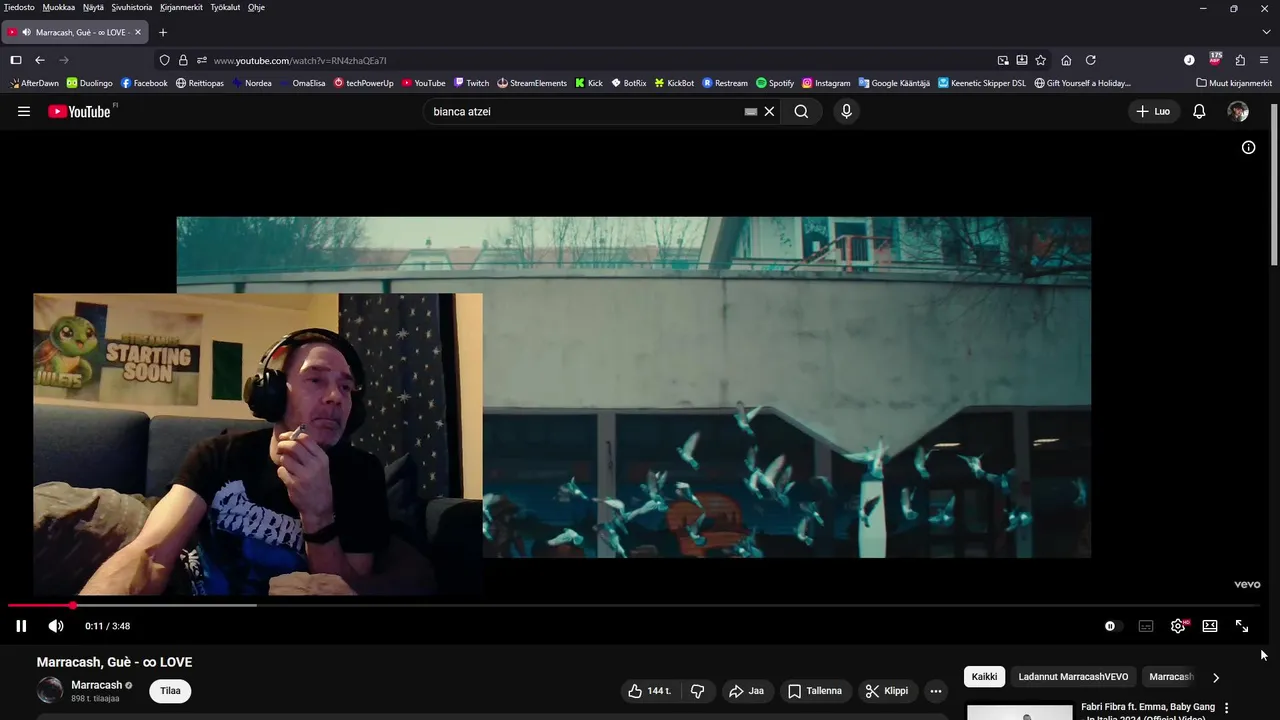Open the Tiedosto menu
Viewport: 1280px width, 720px height.
pyautogui.click(x=19, y=7)
